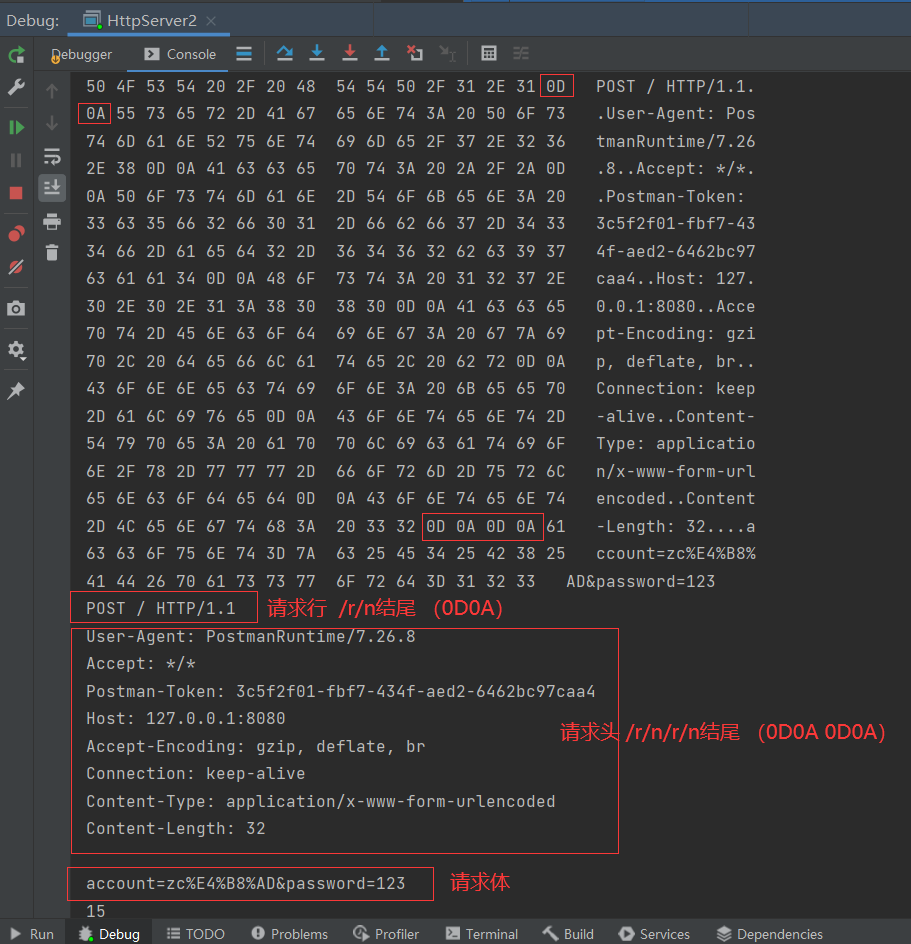Screen dimensions: 911x944
Task: Open the Services tool window
Action: pos(654,934)
